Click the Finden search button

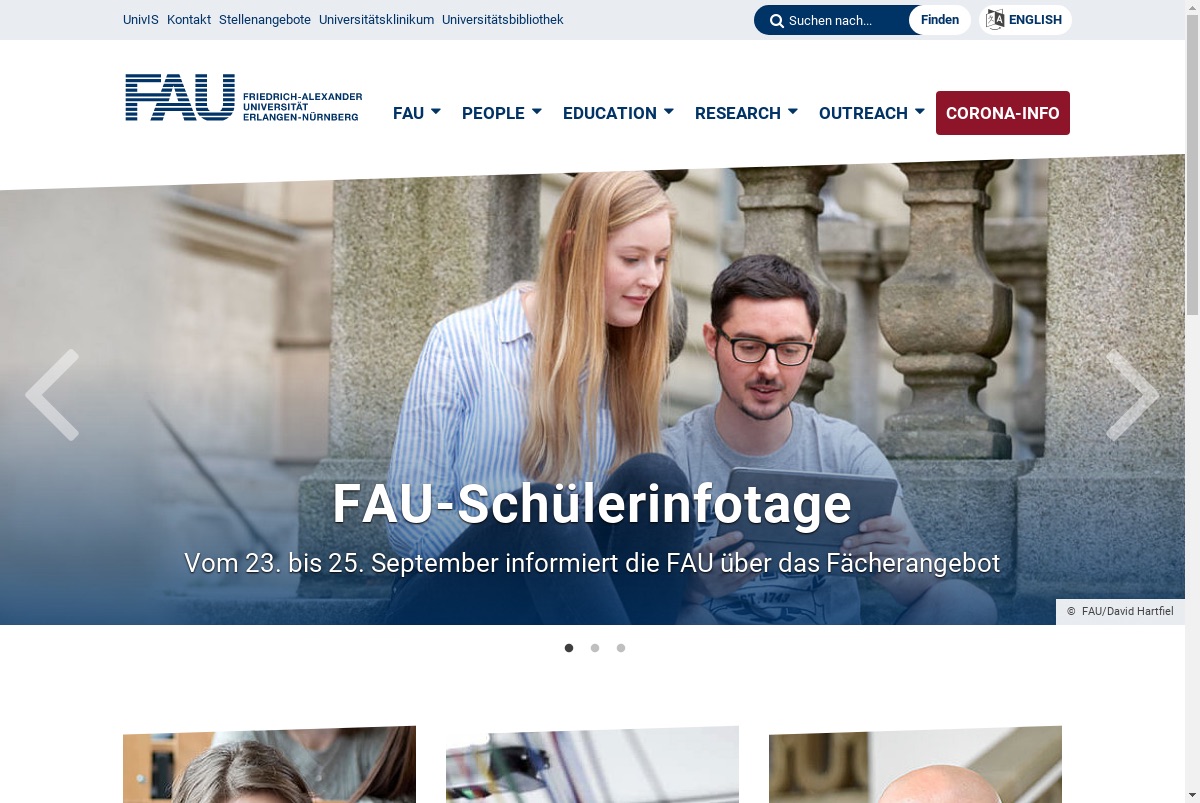(940, 20)
